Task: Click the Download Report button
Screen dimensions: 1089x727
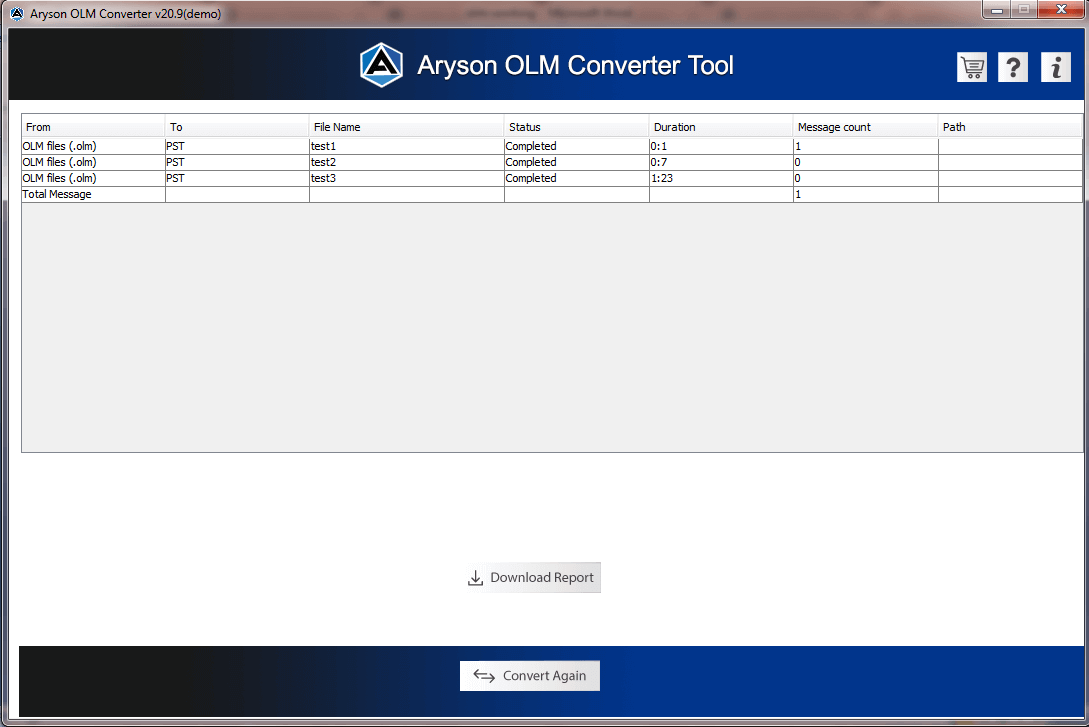Action: click(x=533, y=577)
